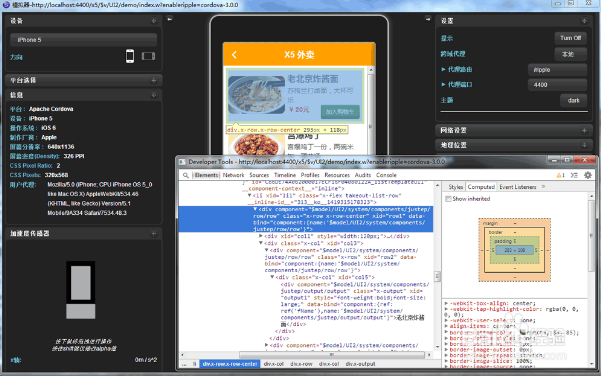
Task: Click the Turn Off display button
Action: (x=570, y=38)
